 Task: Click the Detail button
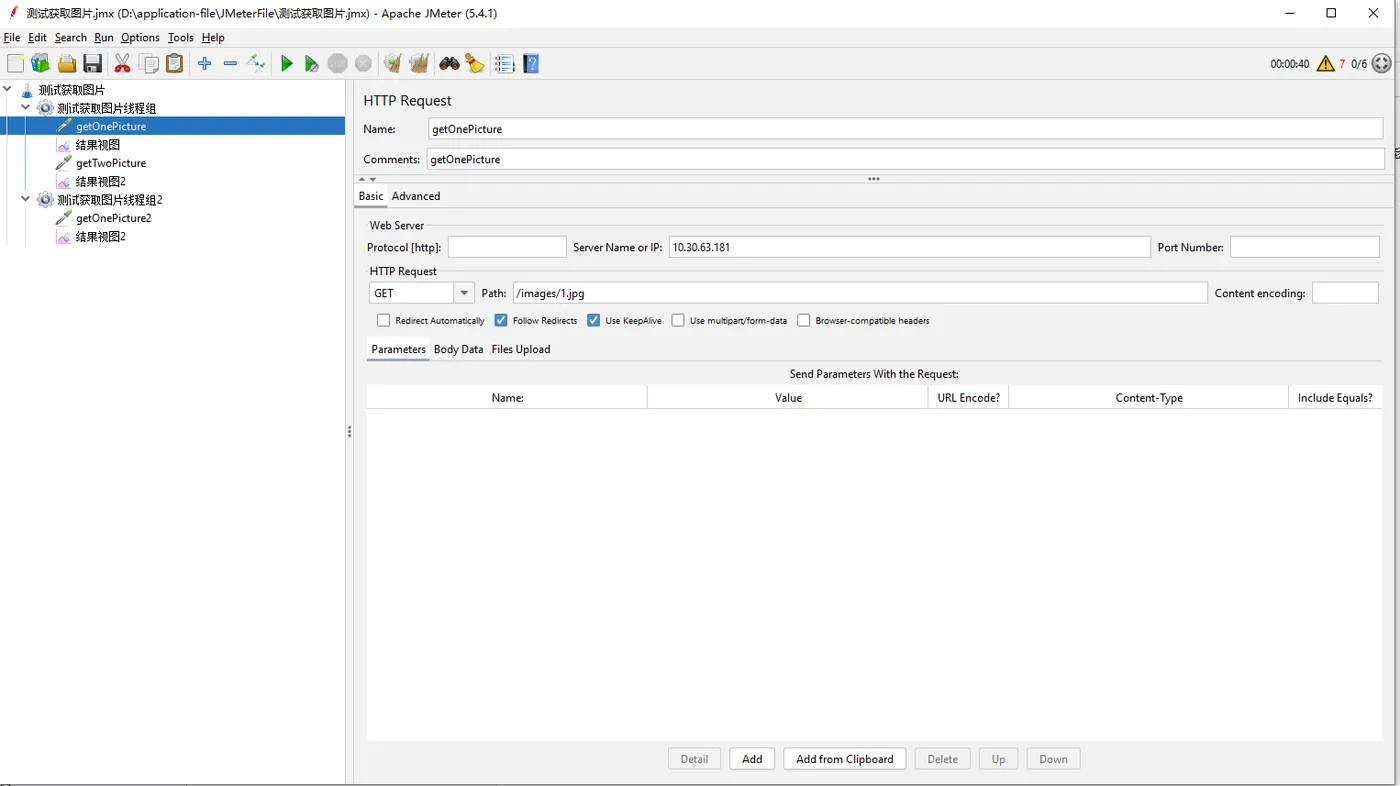695,759
